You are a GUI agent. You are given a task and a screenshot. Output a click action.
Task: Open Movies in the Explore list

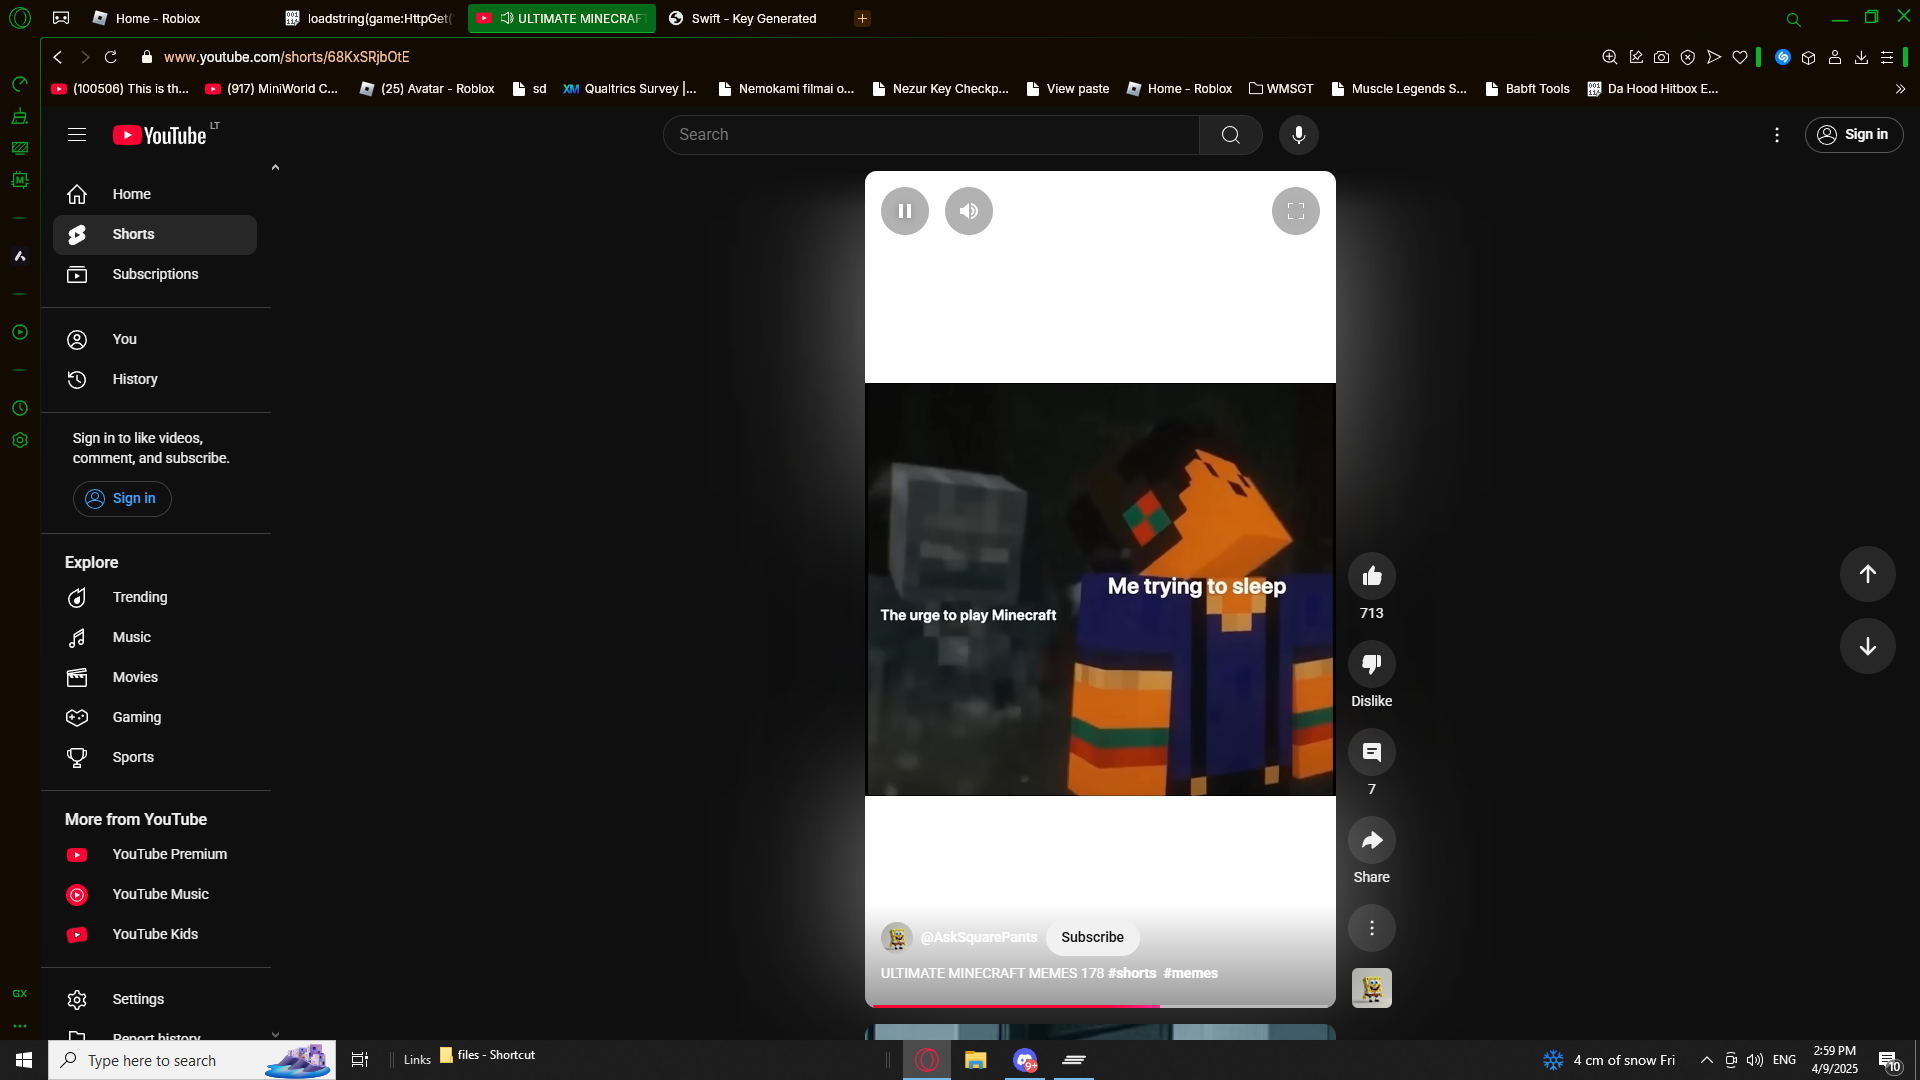(155, 677)
